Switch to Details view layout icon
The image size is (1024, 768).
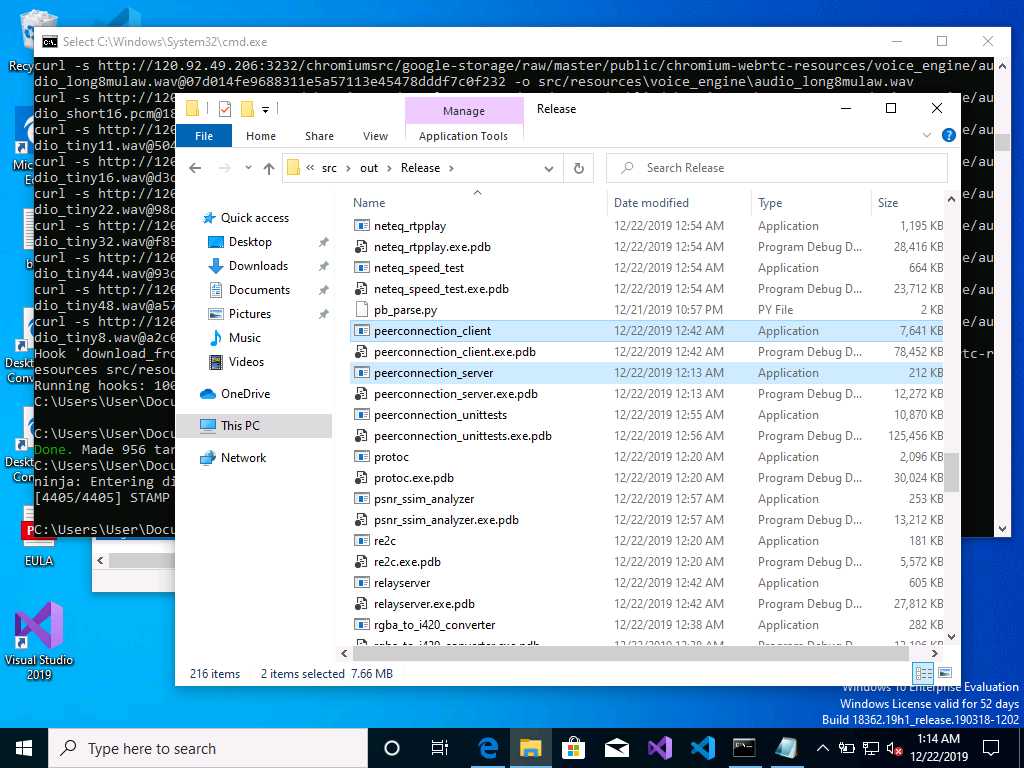(924, 673)
